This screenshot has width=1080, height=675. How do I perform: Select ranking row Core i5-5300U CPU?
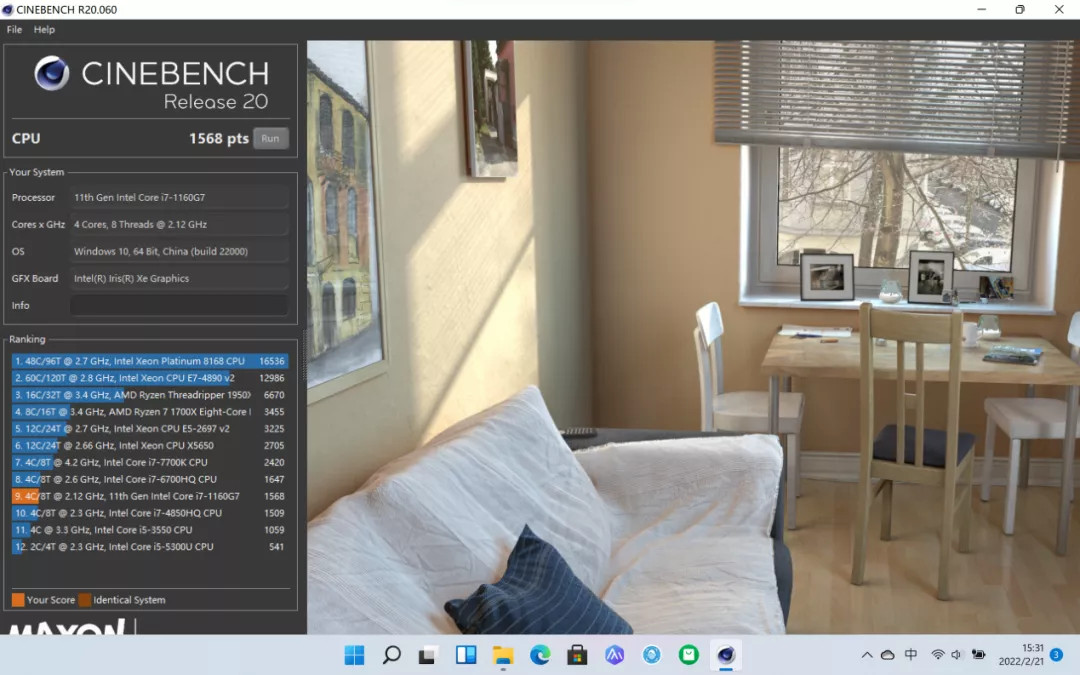click(149, 547)
